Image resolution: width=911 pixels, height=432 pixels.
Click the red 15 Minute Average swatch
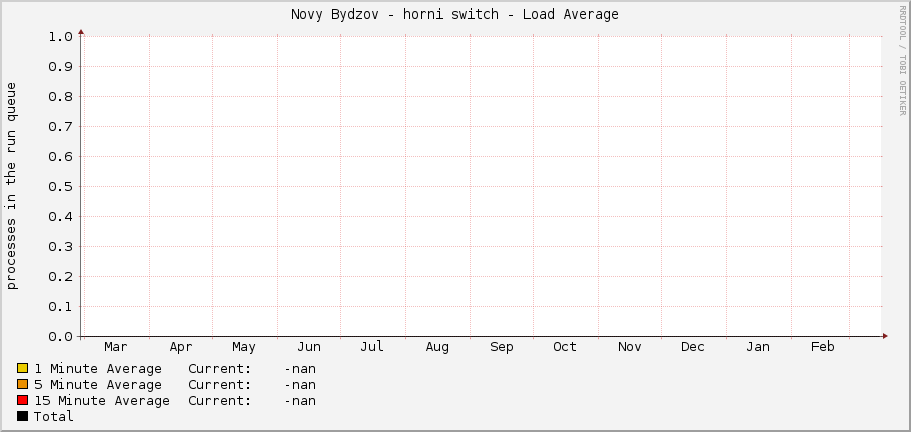[22, 400]
